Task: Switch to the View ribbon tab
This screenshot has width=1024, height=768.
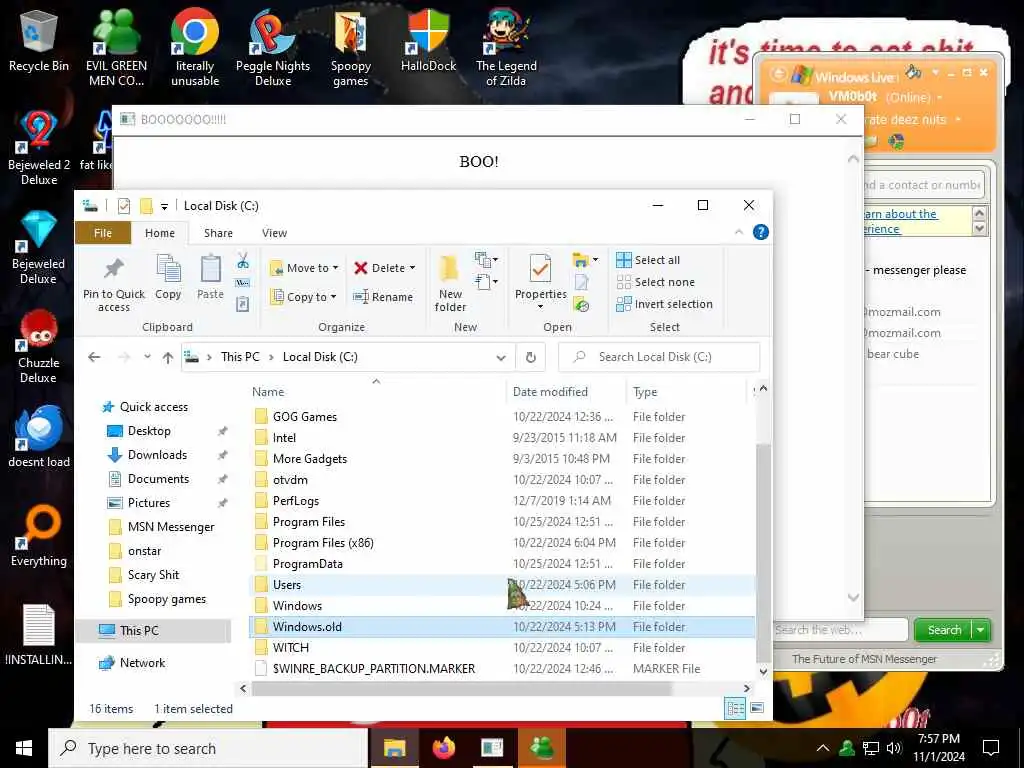Action: pos(274,233)
